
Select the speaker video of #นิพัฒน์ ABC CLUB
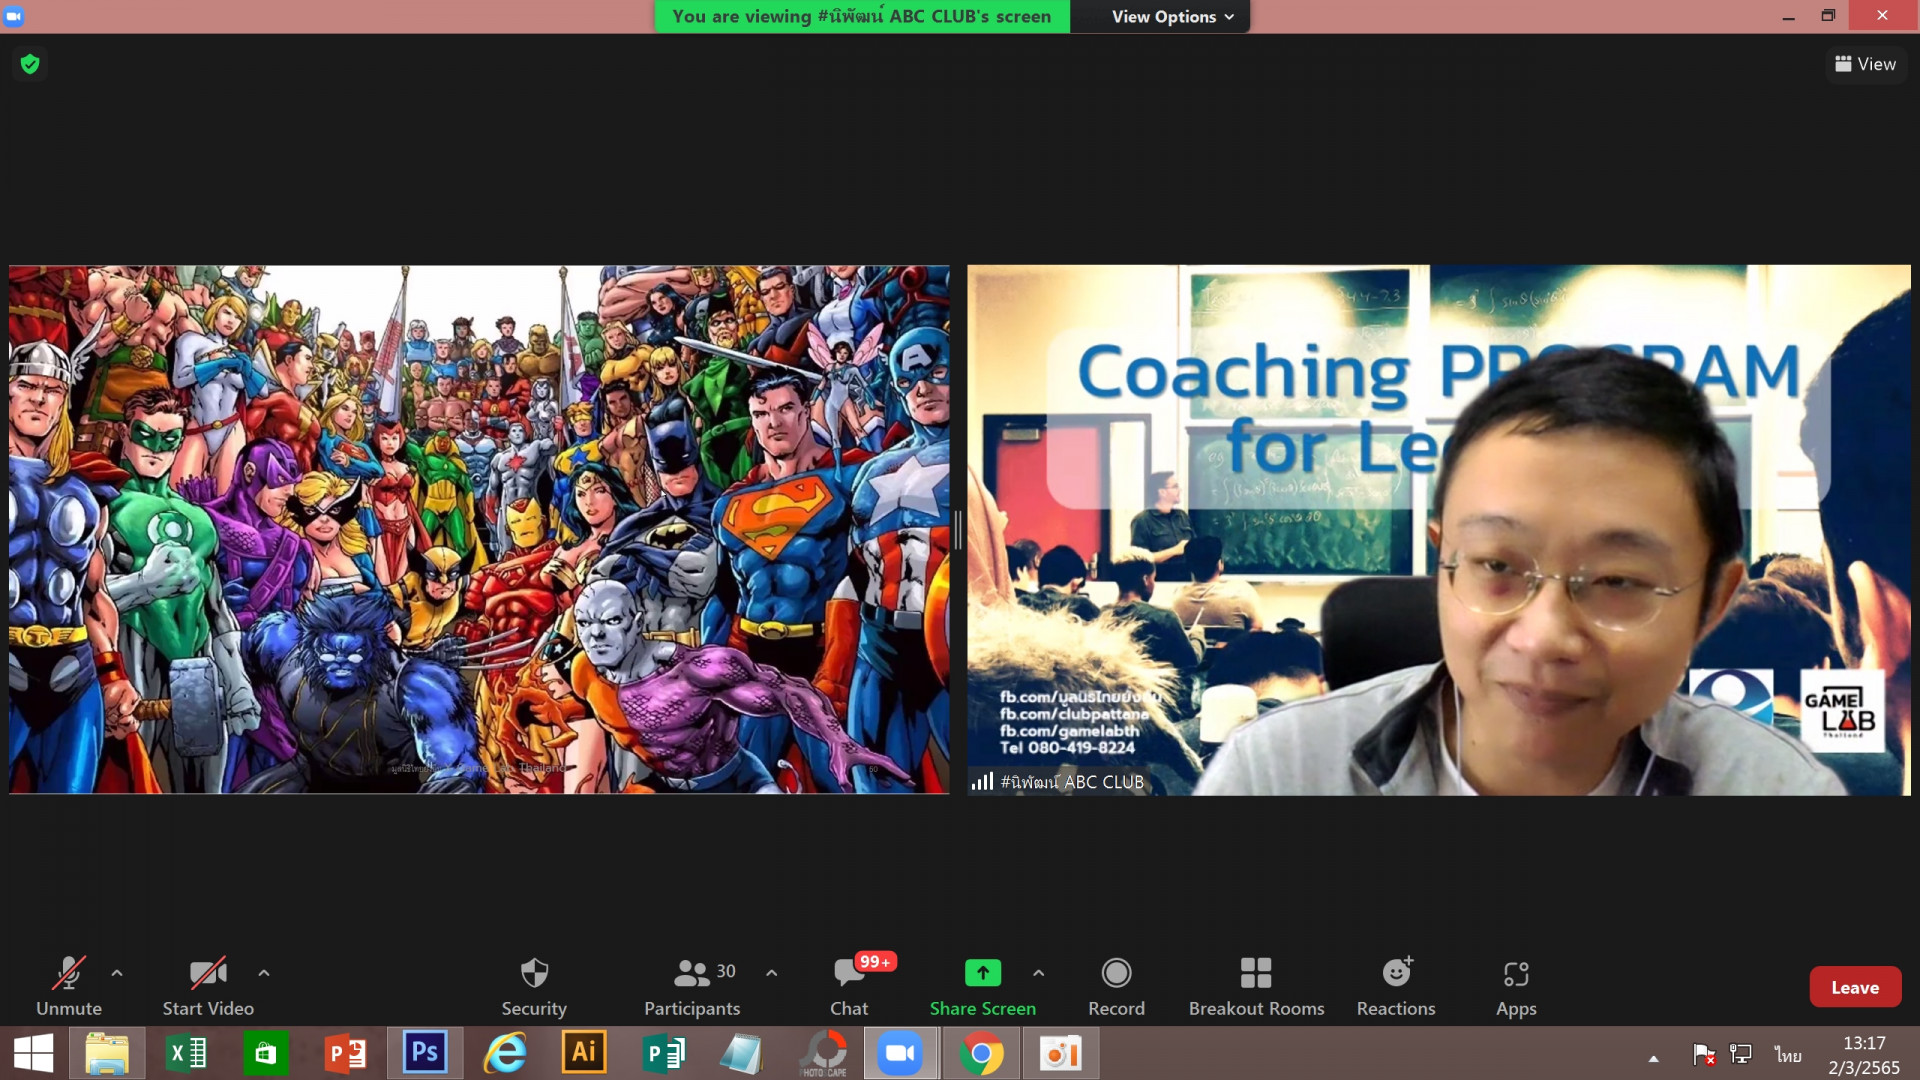[1438, 529]
